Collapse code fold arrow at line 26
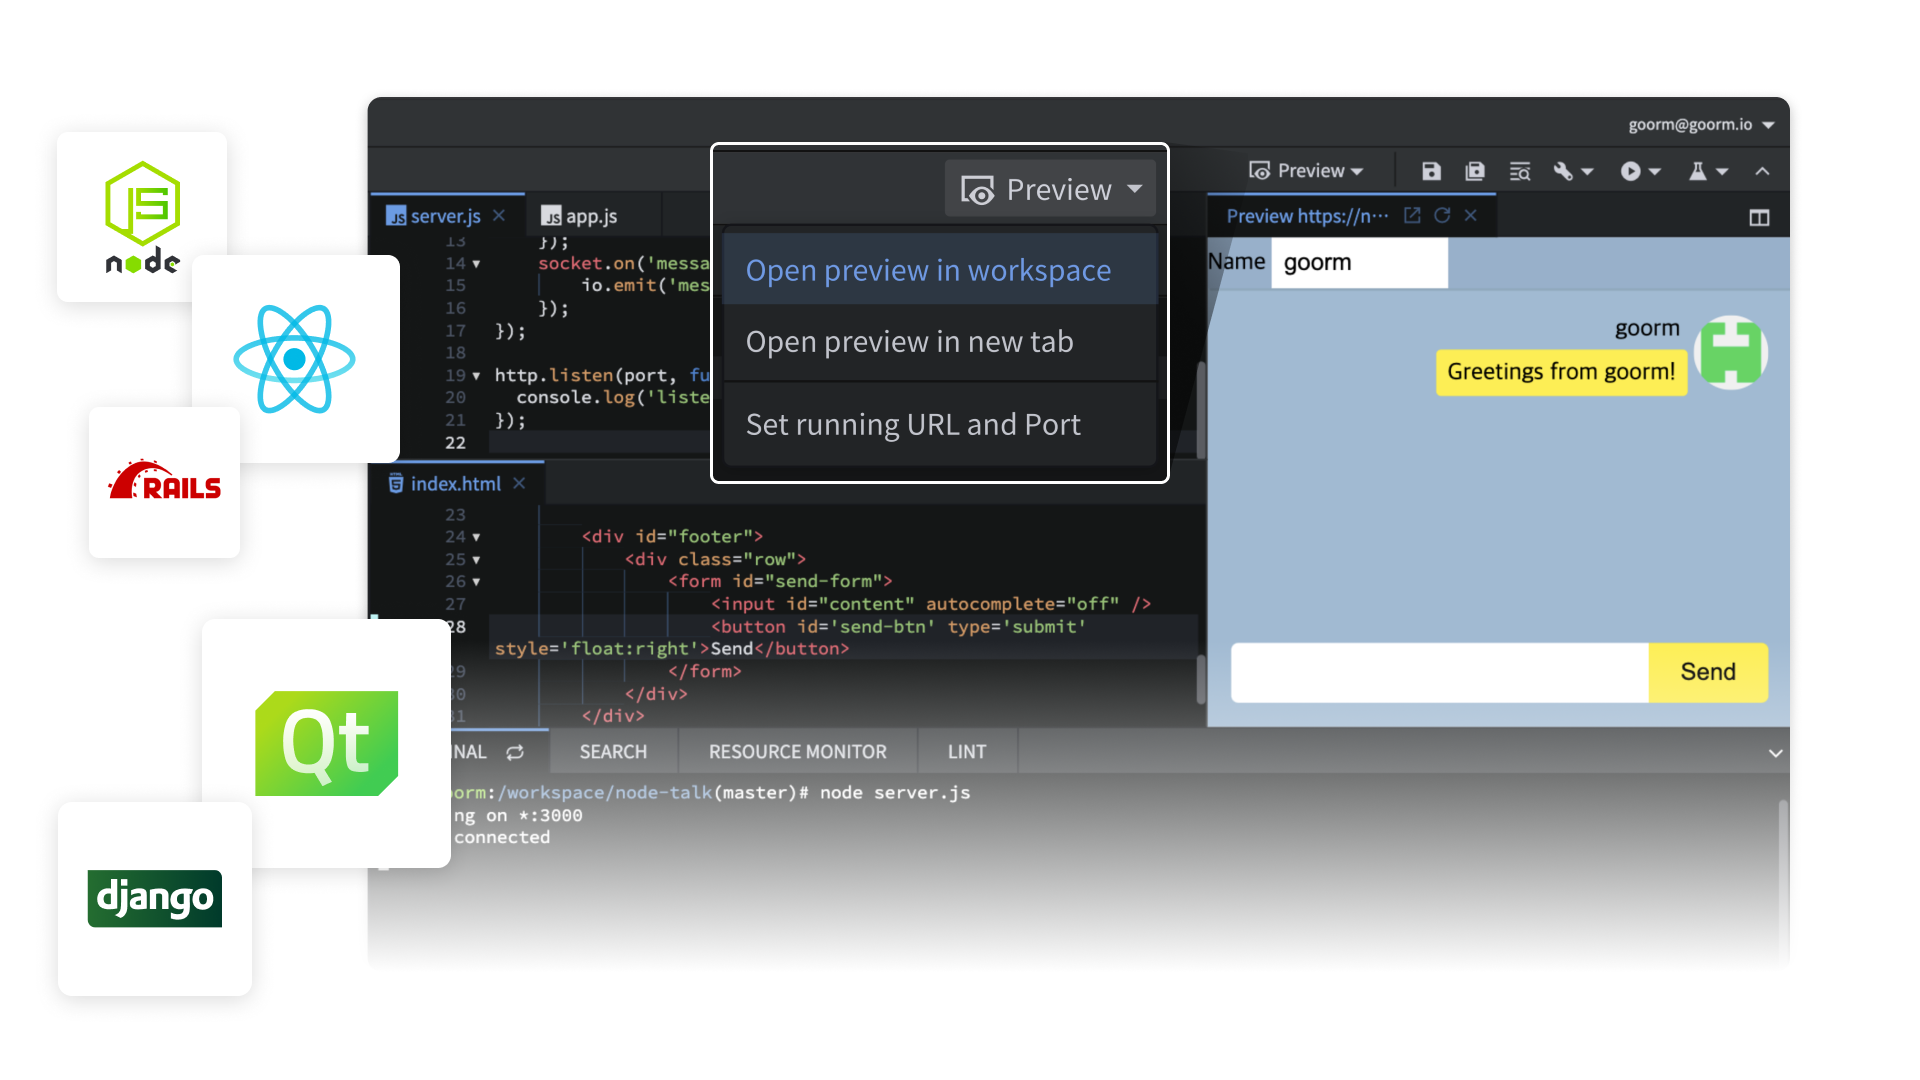 (476, 582)
